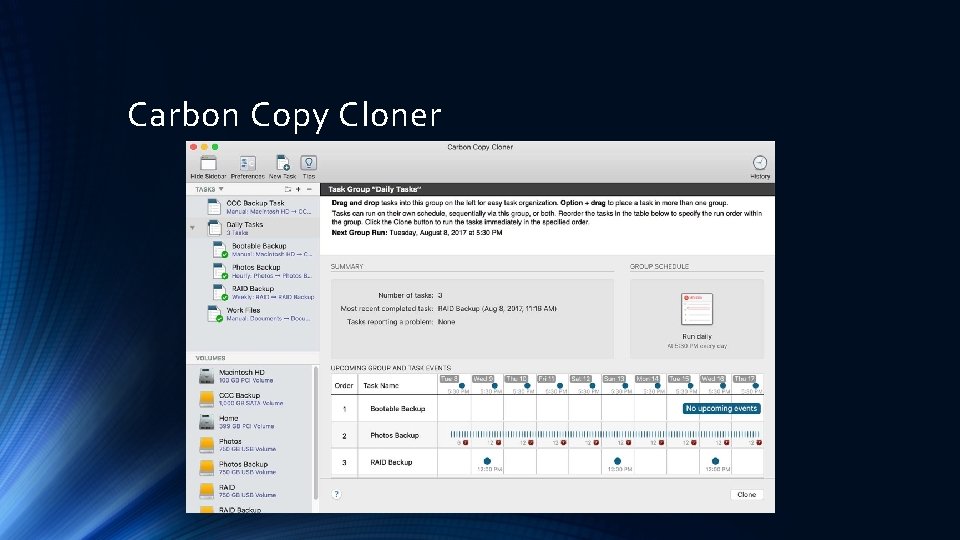Click the Order column header
Image resolution: width=960 pixels, height=540 pixels.
343,385
